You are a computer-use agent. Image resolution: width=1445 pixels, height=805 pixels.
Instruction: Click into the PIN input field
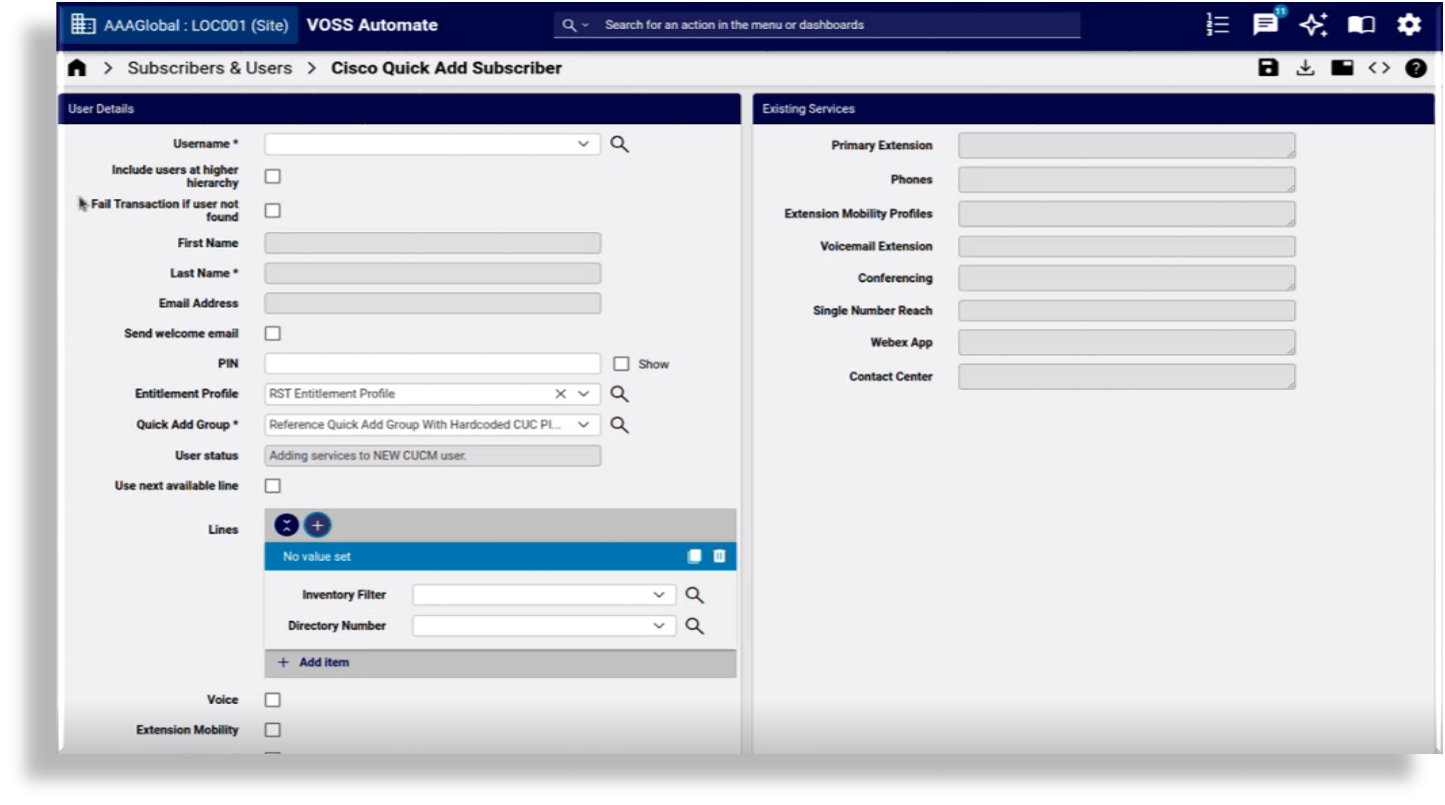(432, 364)
